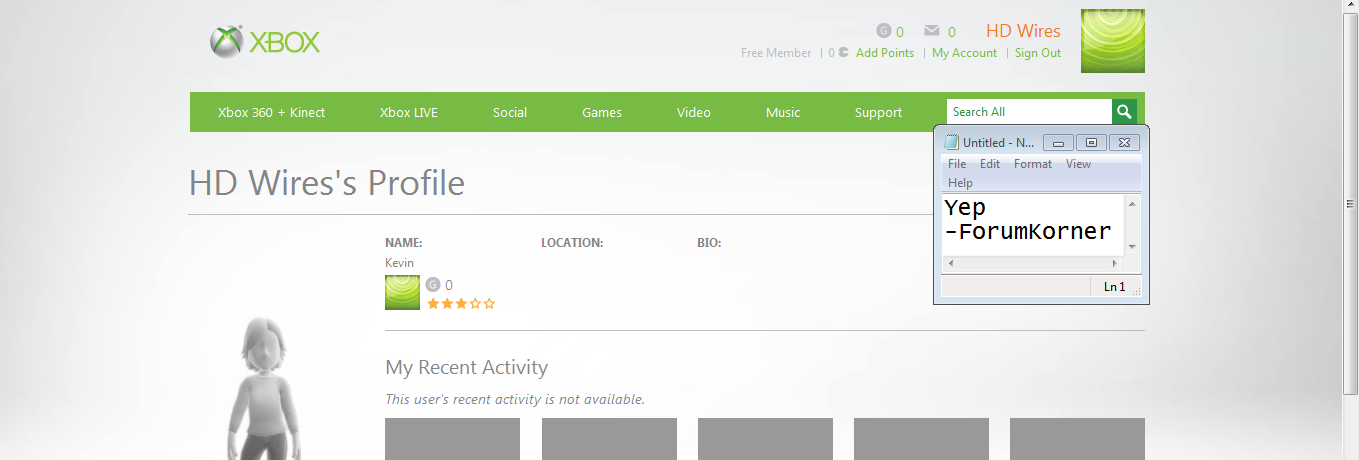The width and height of the screenshot is (1359, 460).
Task: Open the Xbox LIVE nav item
Action: tap(409, 112)
